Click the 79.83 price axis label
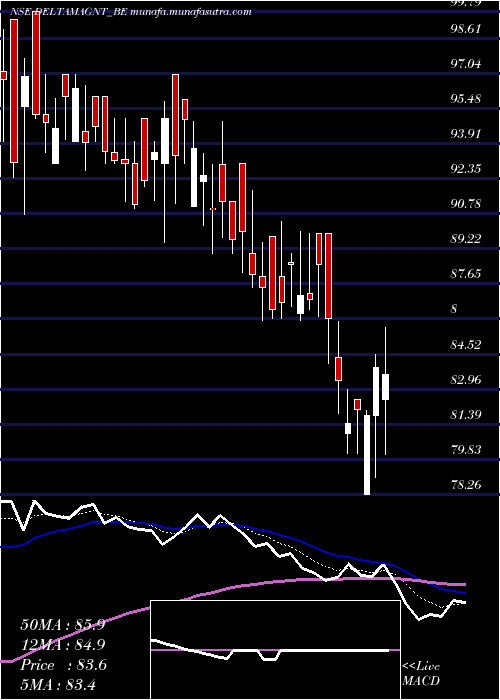 click(x=466, y=450)
